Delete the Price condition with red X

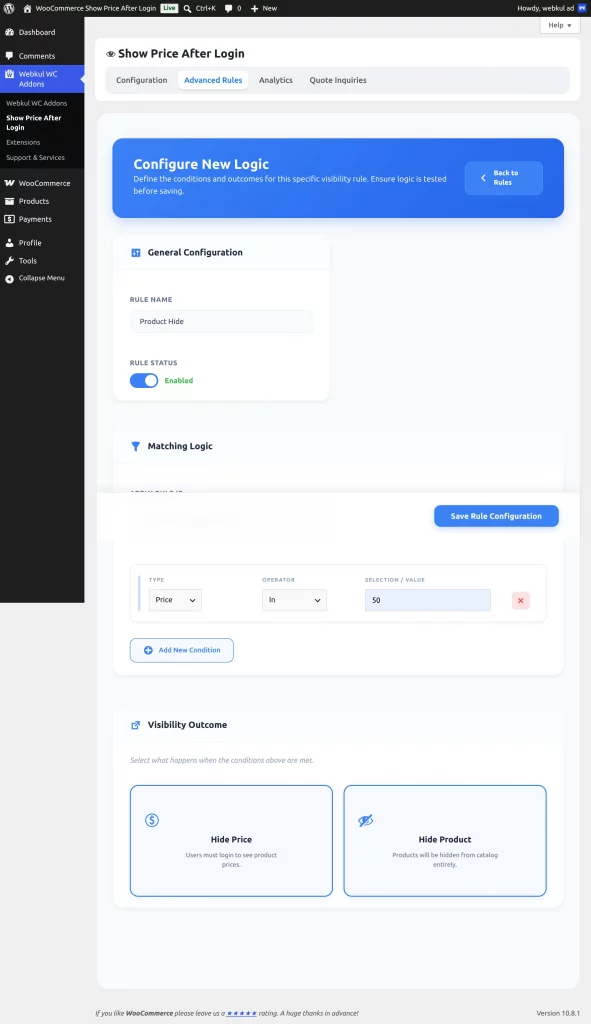click(x=520, y=600)
